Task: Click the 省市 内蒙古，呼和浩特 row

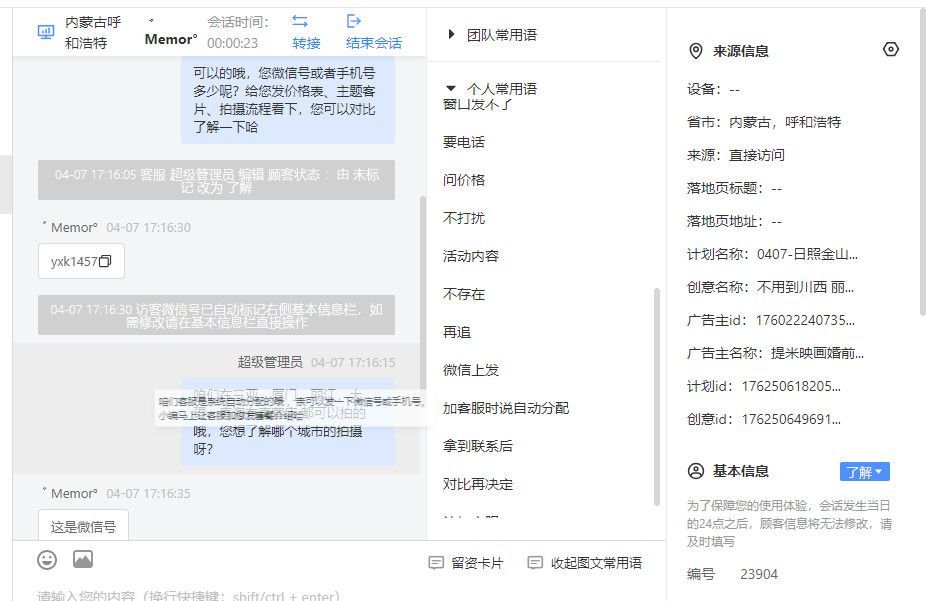Action: point(764,122)
